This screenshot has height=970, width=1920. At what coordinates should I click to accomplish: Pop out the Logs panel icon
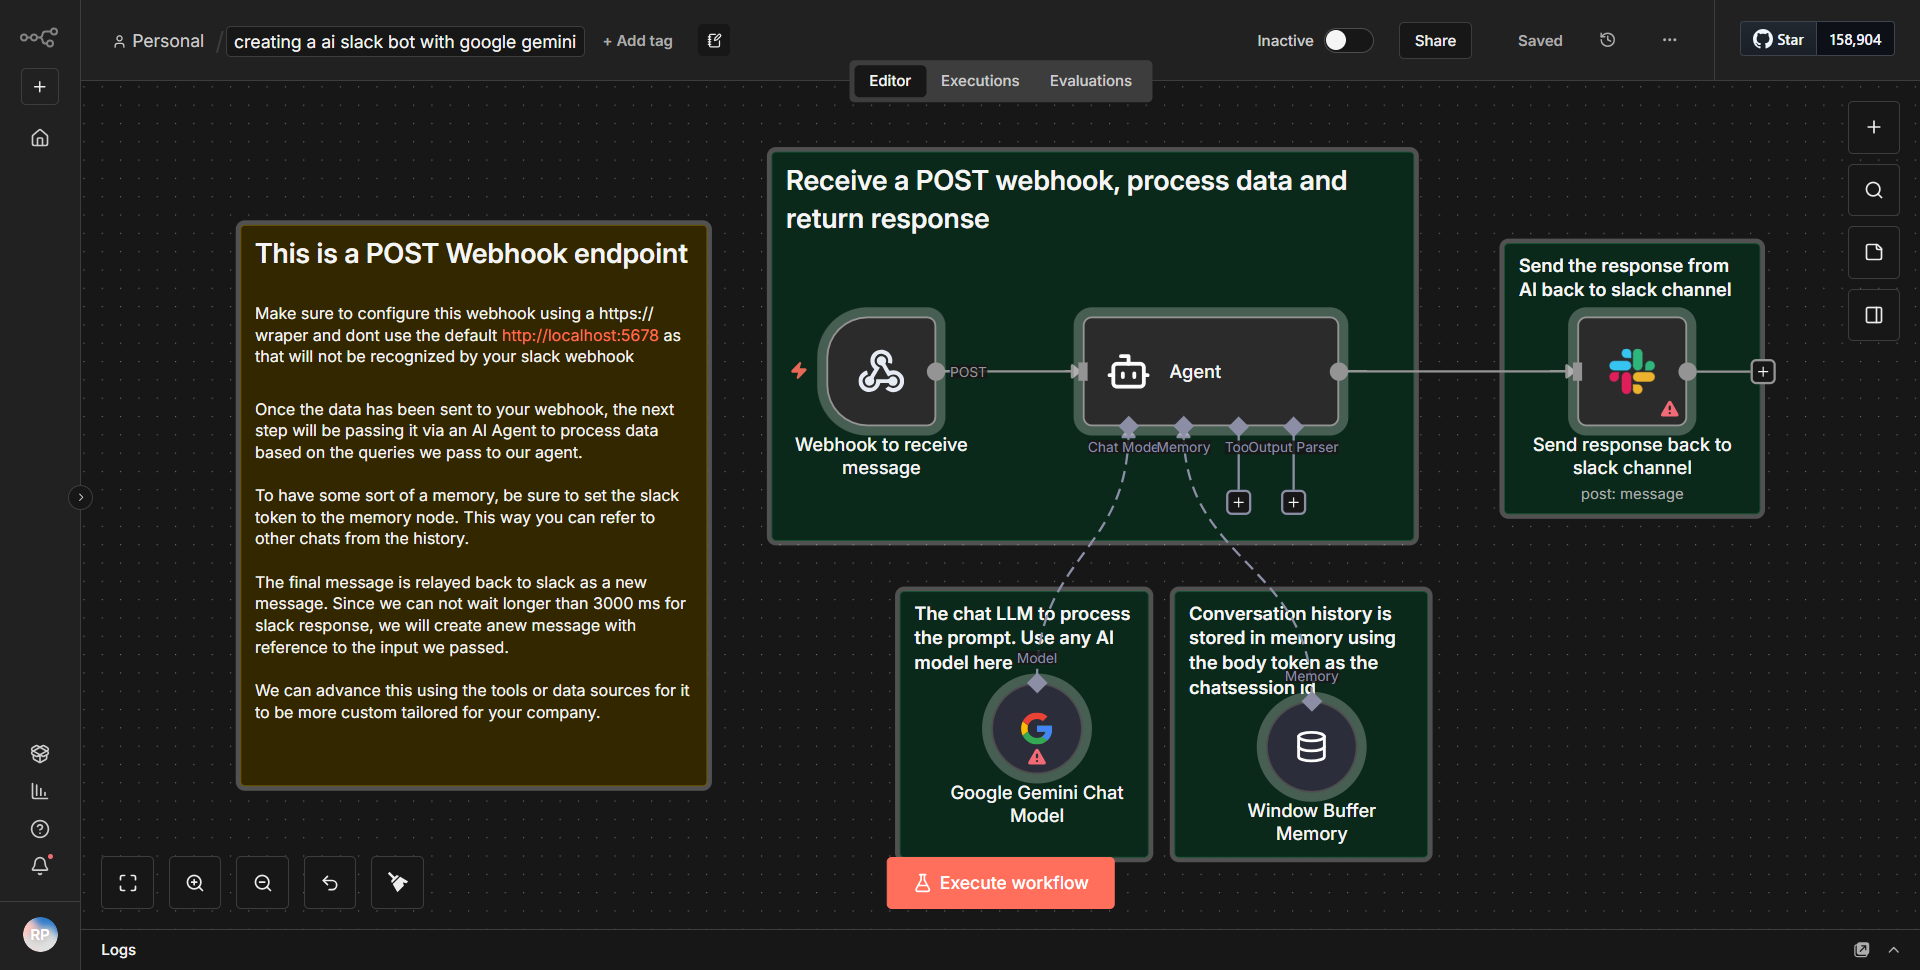click(x=1862, y=950)
